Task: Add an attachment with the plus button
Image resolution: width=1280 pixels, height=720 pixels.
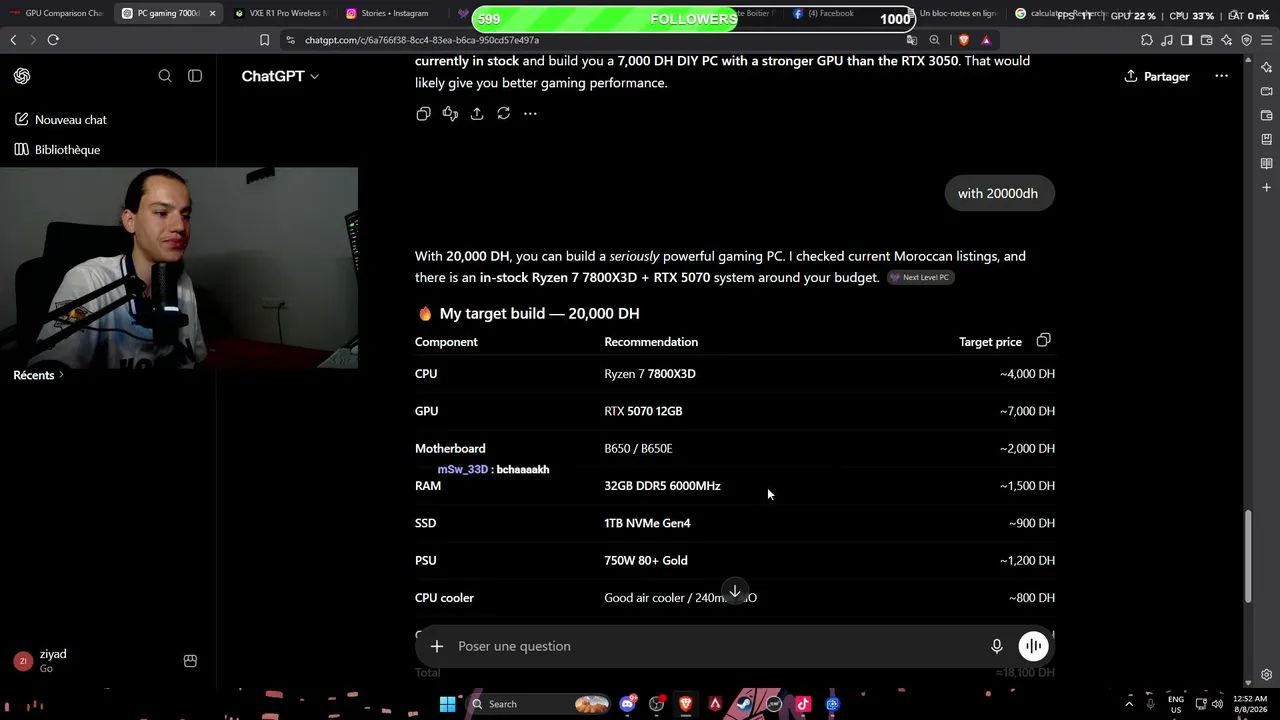Action: coord(437,646)
